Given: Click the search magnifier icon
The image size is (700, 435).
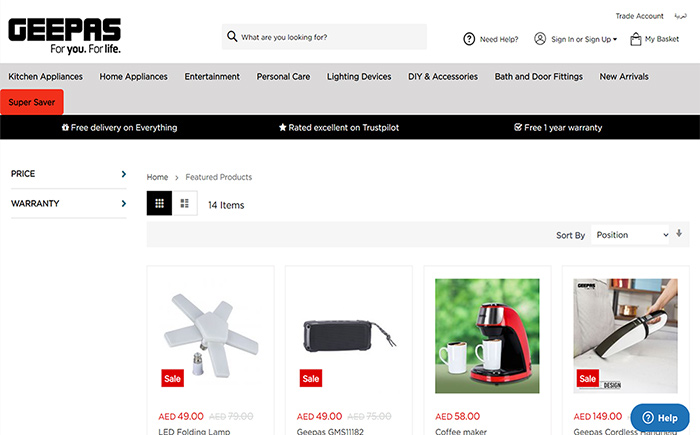Looking at the screenshot, I should pos(232,36).
